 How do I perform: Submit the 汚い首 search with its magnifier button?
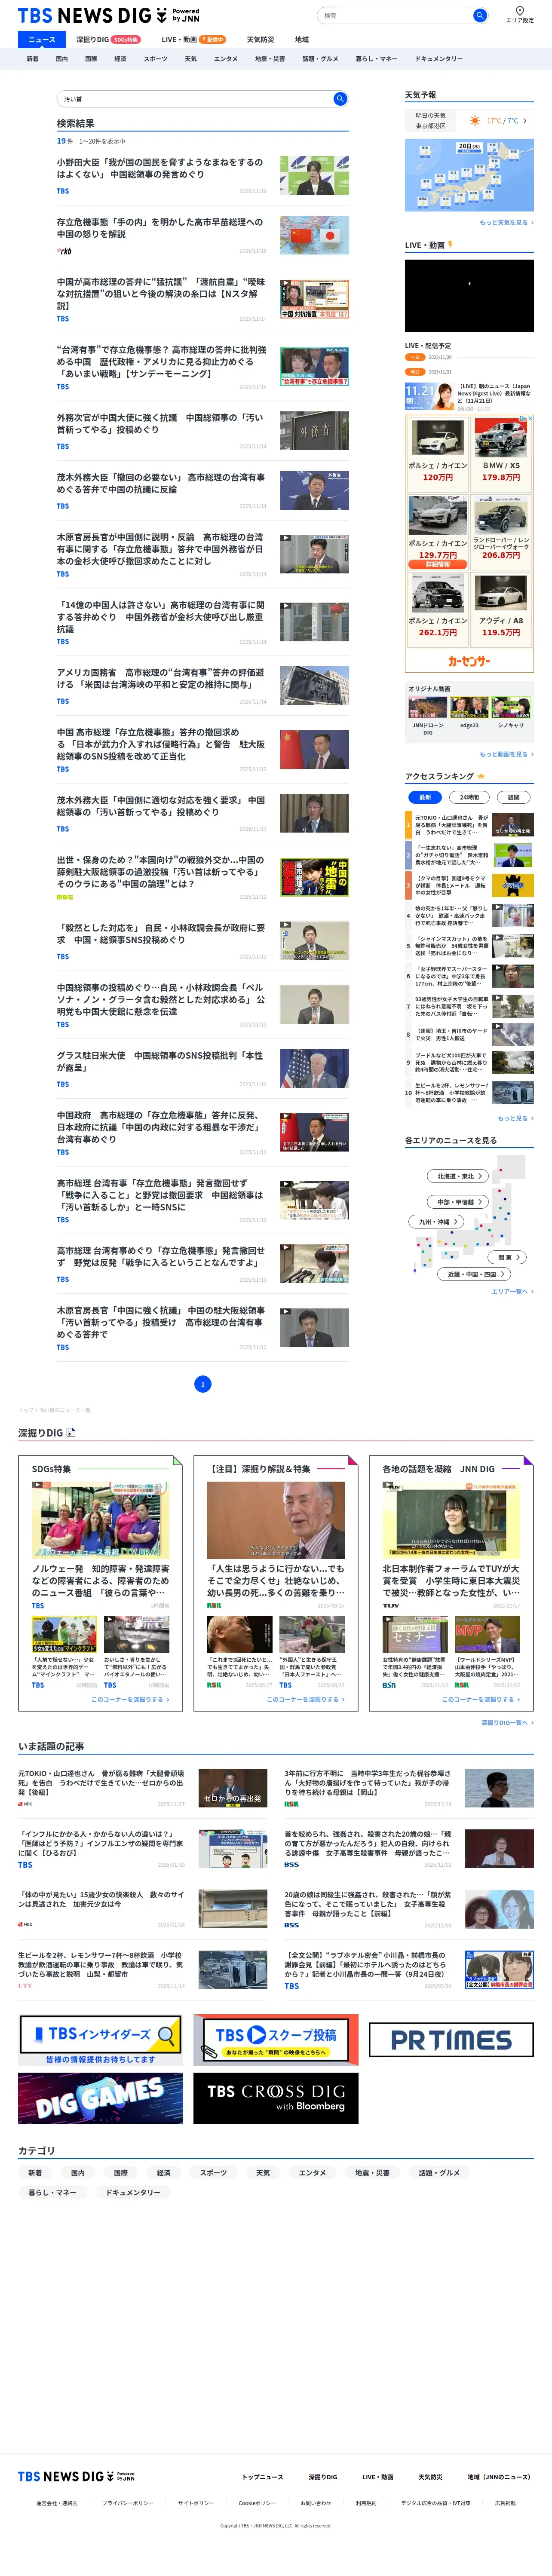[x=340, y=99]
